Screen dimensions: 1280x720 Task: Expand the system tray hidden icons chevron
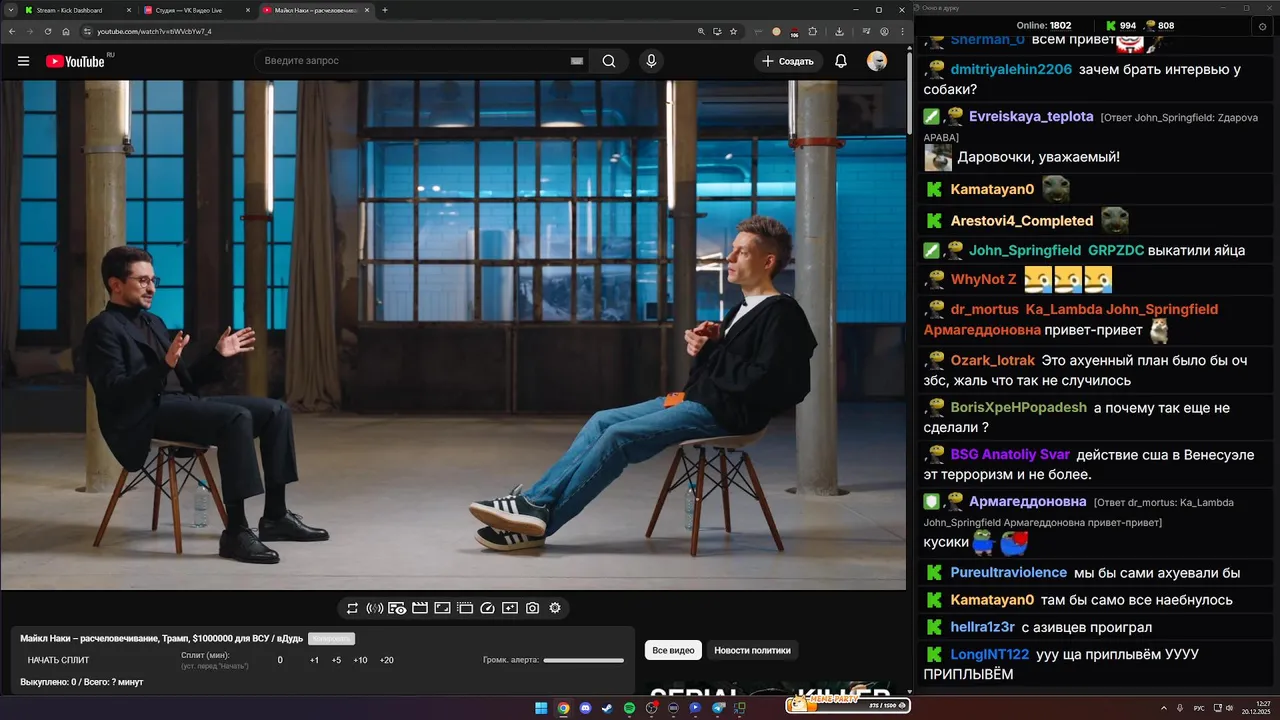point(1165,708)
